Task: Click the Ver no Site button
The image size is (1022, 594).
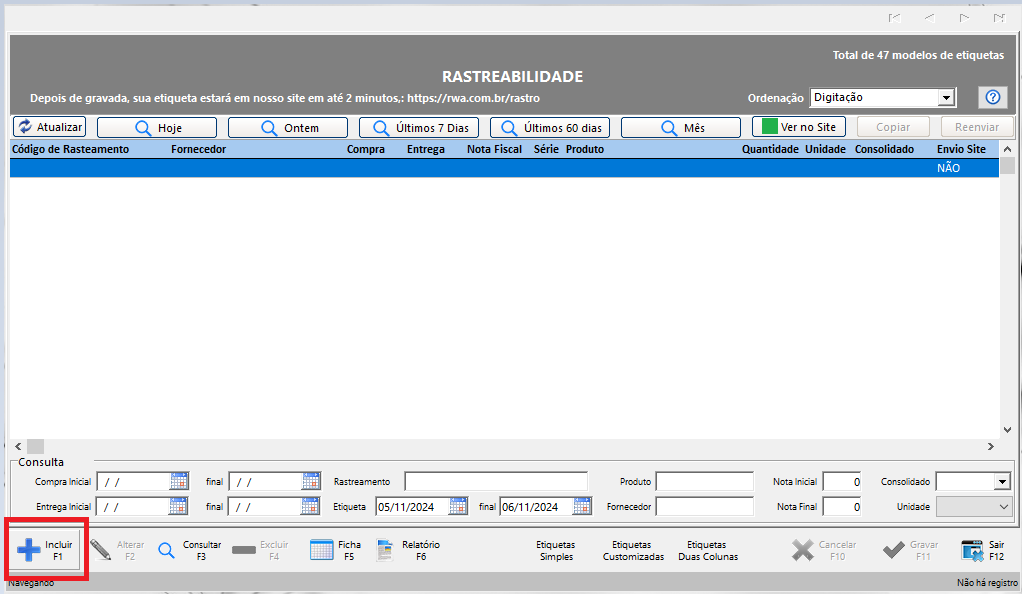Action: tap(799, 127)
